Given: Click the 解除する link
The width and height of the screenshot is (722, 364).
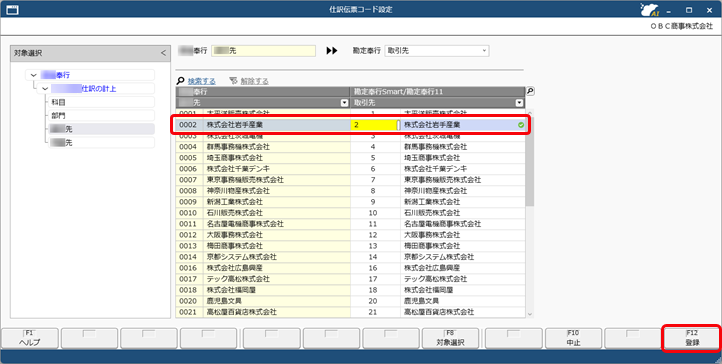Looking at the screenshot, I should pyautogui.click(x=255, y=81).
